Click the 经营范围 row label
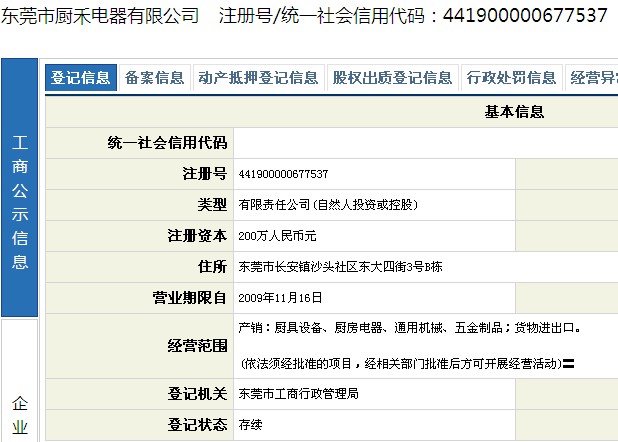Screen dimensions: 618x442 click(197, 346)
